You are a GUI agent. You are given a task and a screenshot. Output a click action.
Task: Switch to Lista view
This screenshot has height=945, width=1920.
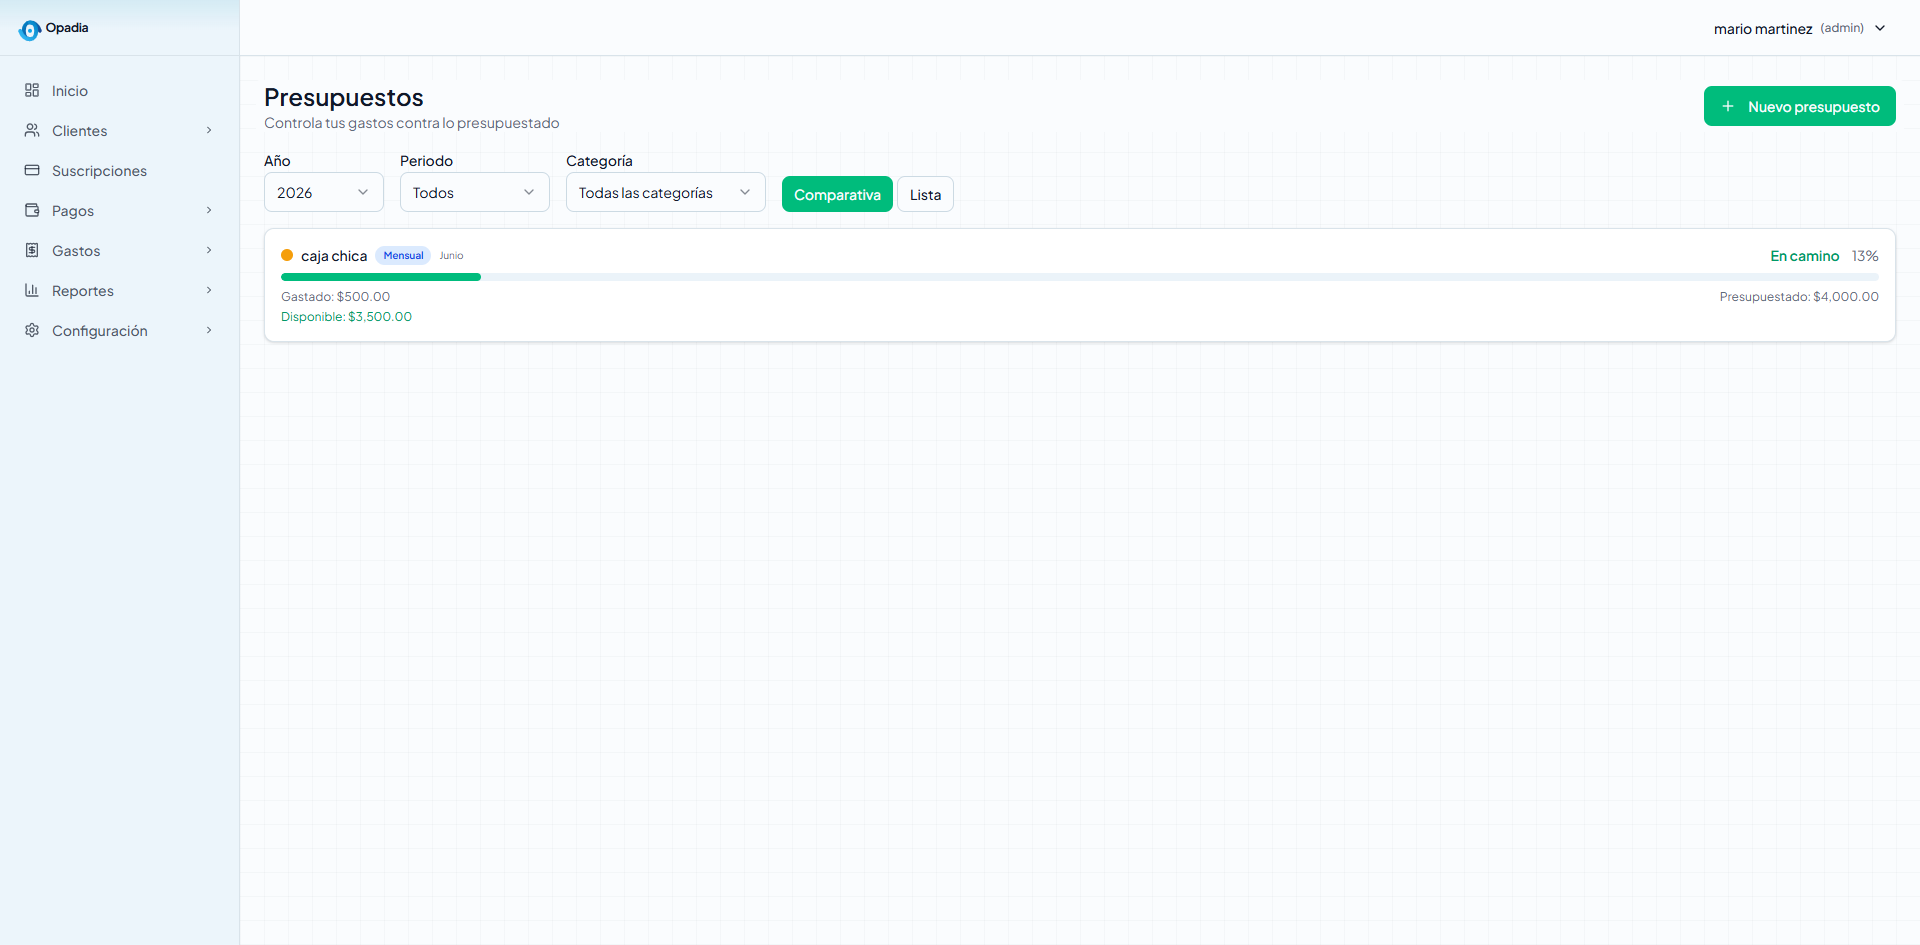pyautogui.click(x=925, y=194)
